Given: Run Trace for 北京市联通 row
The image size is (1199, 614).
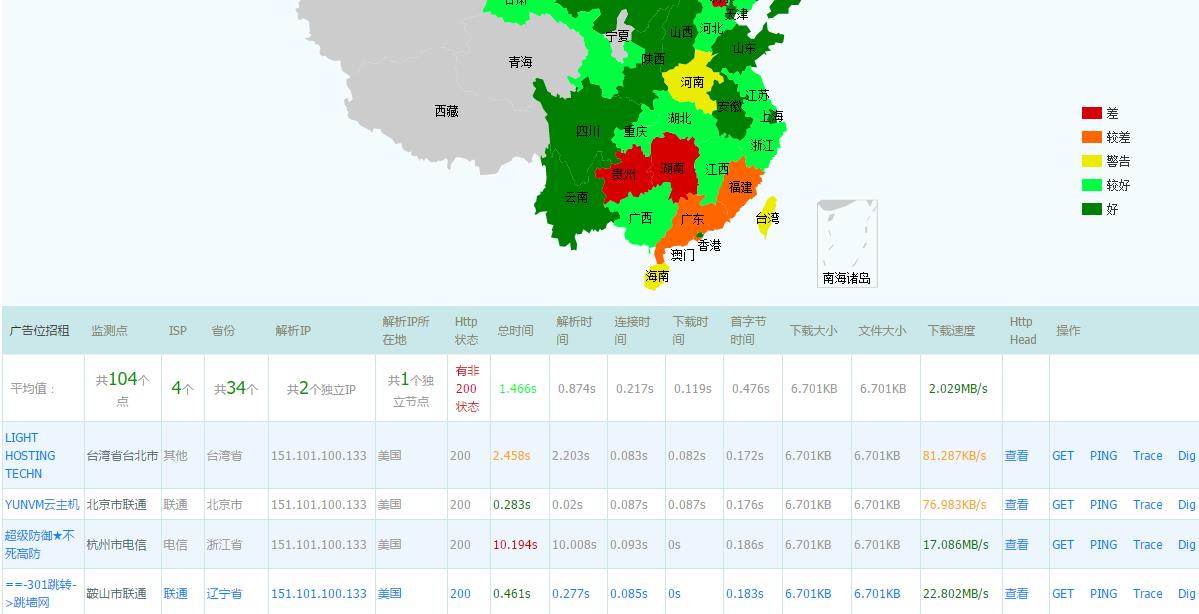Looking at the screenshot, I should (1148, 505).
